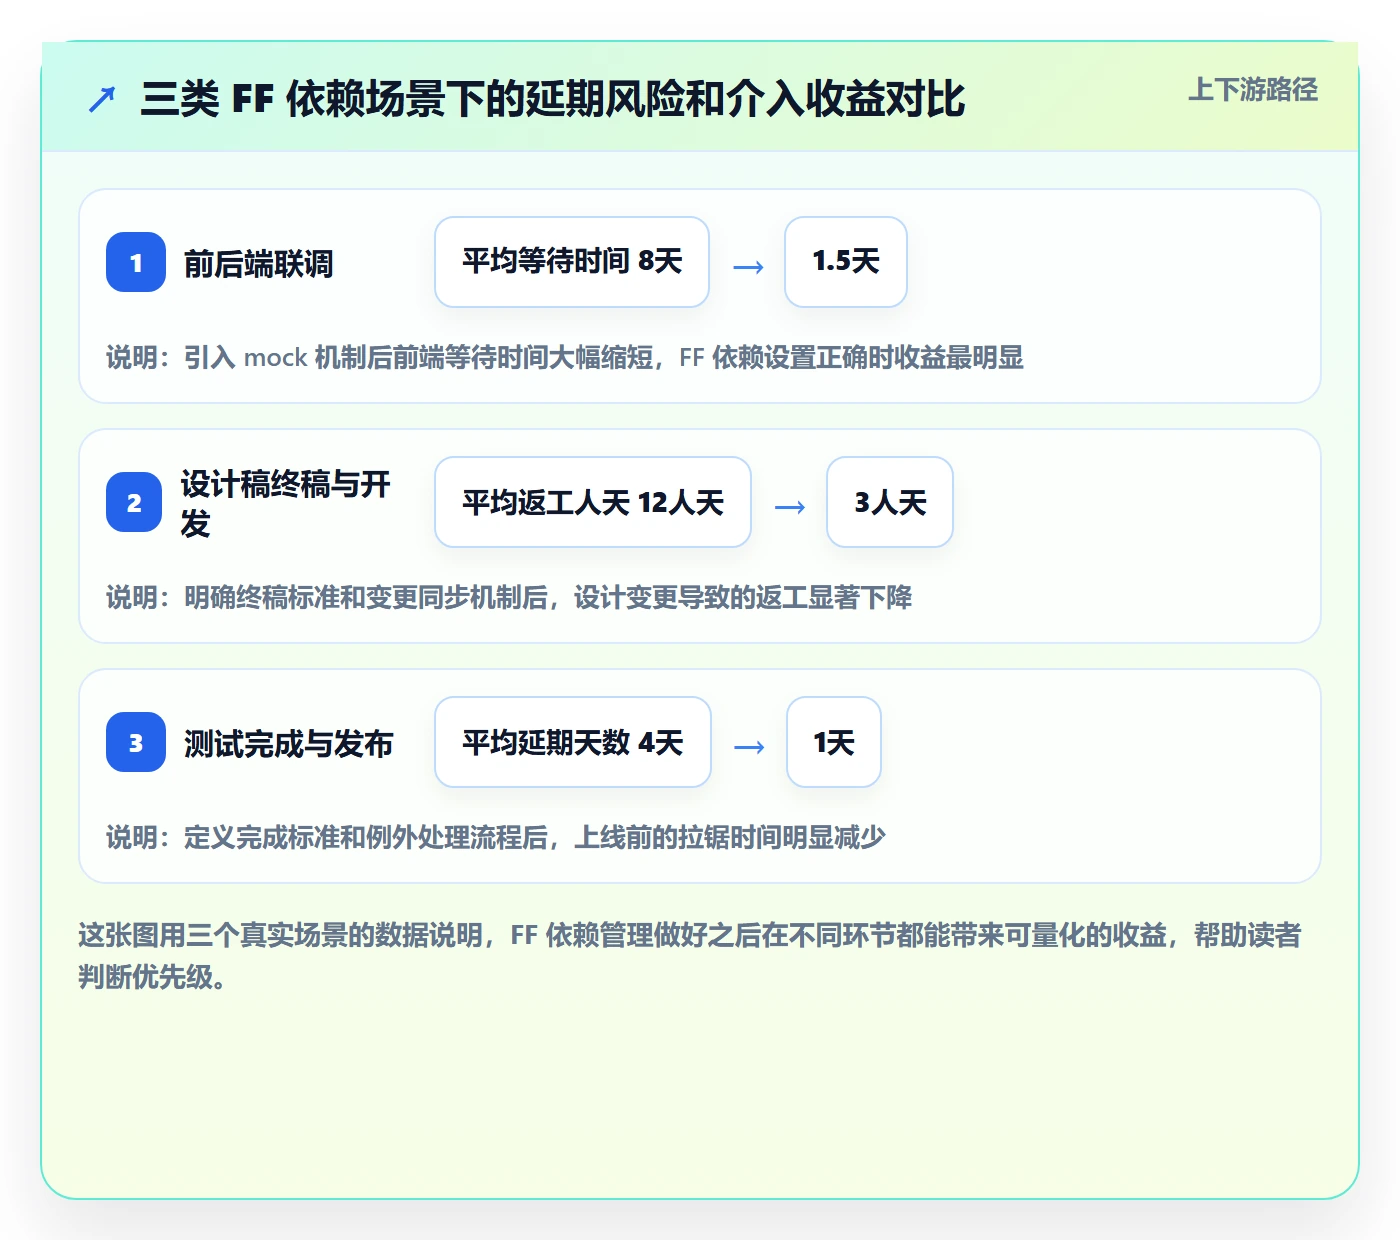The width and height of the screenshot is (1400, 1240).
Task: Select the 1.5天 result box
Action: pos(846,262)
